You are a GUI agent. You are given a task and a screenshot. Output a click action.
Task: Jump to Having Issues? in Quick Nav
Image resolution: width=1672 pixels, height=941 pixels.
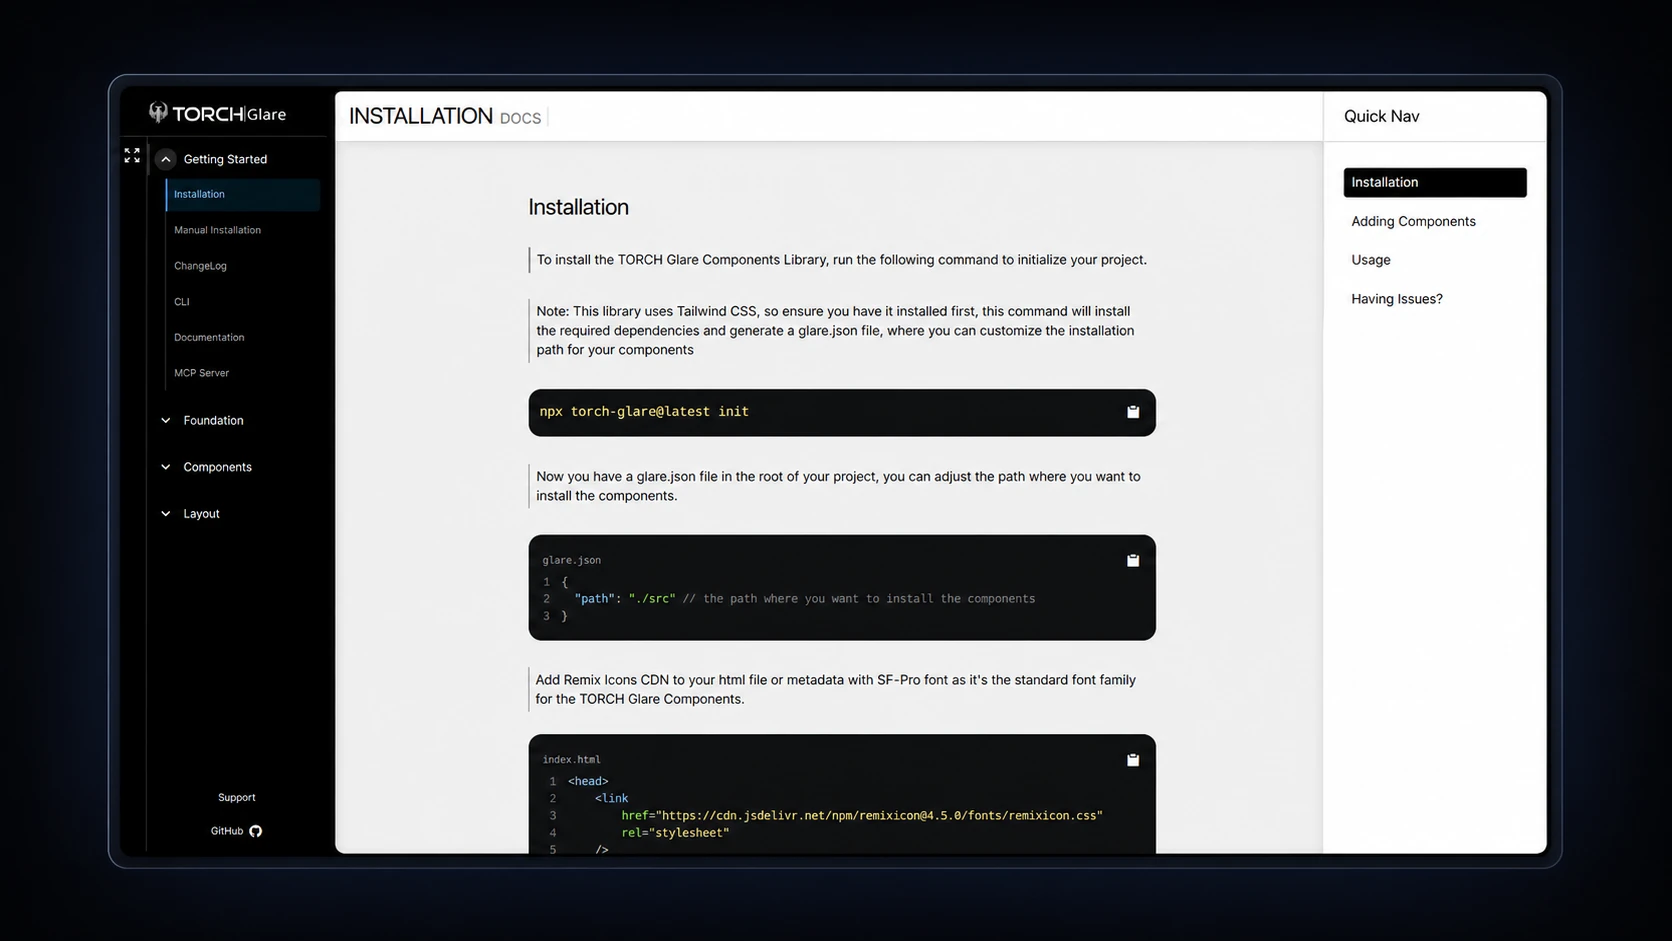tap(1397, 299)
